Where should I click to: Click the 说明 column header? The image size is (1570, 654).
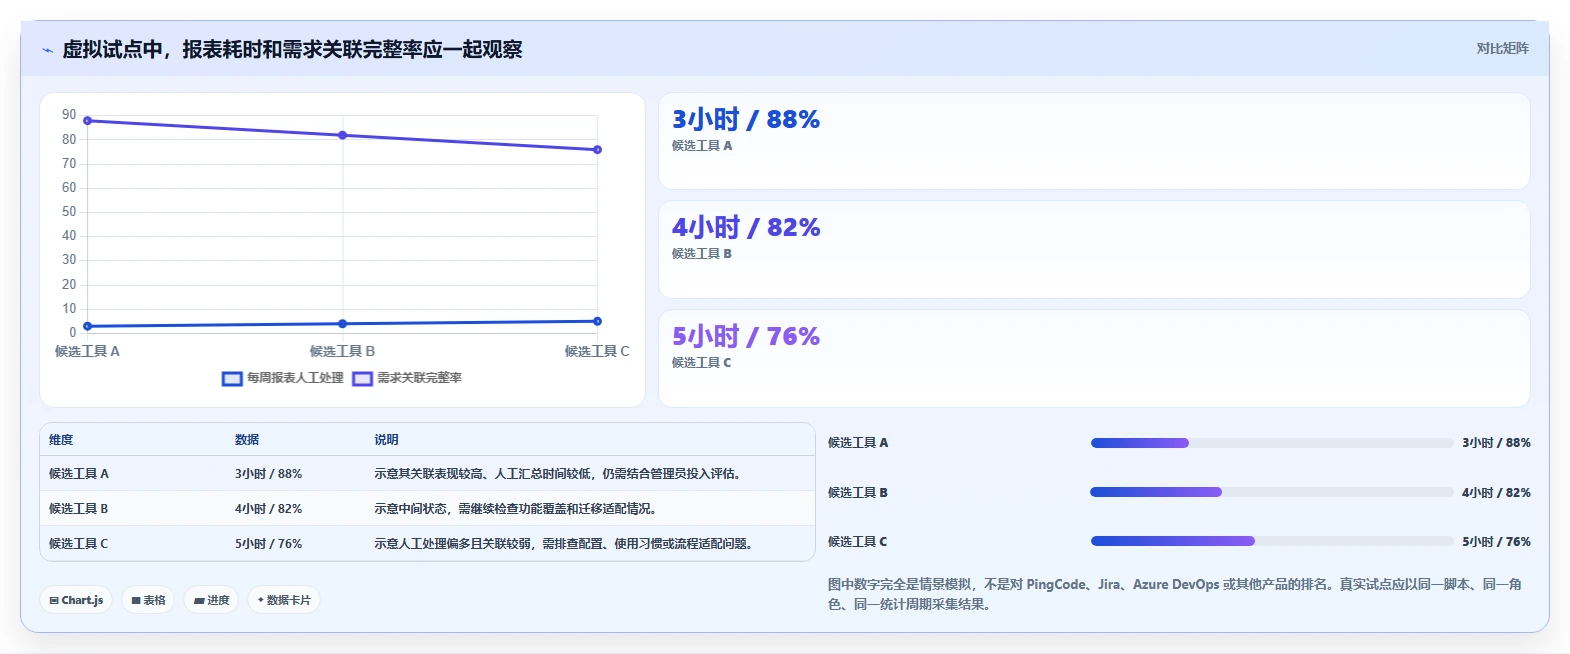386,440
